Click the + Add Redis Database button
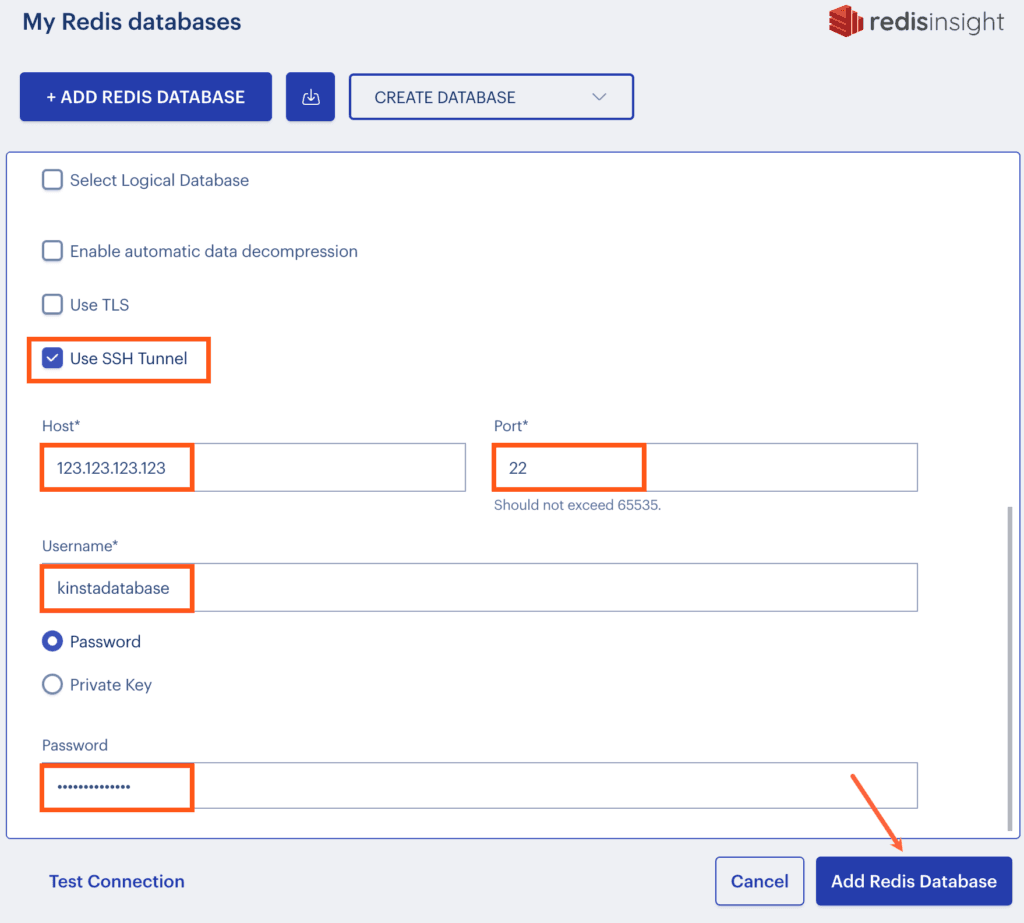The image size is (1024, 923). click(146, 97)
